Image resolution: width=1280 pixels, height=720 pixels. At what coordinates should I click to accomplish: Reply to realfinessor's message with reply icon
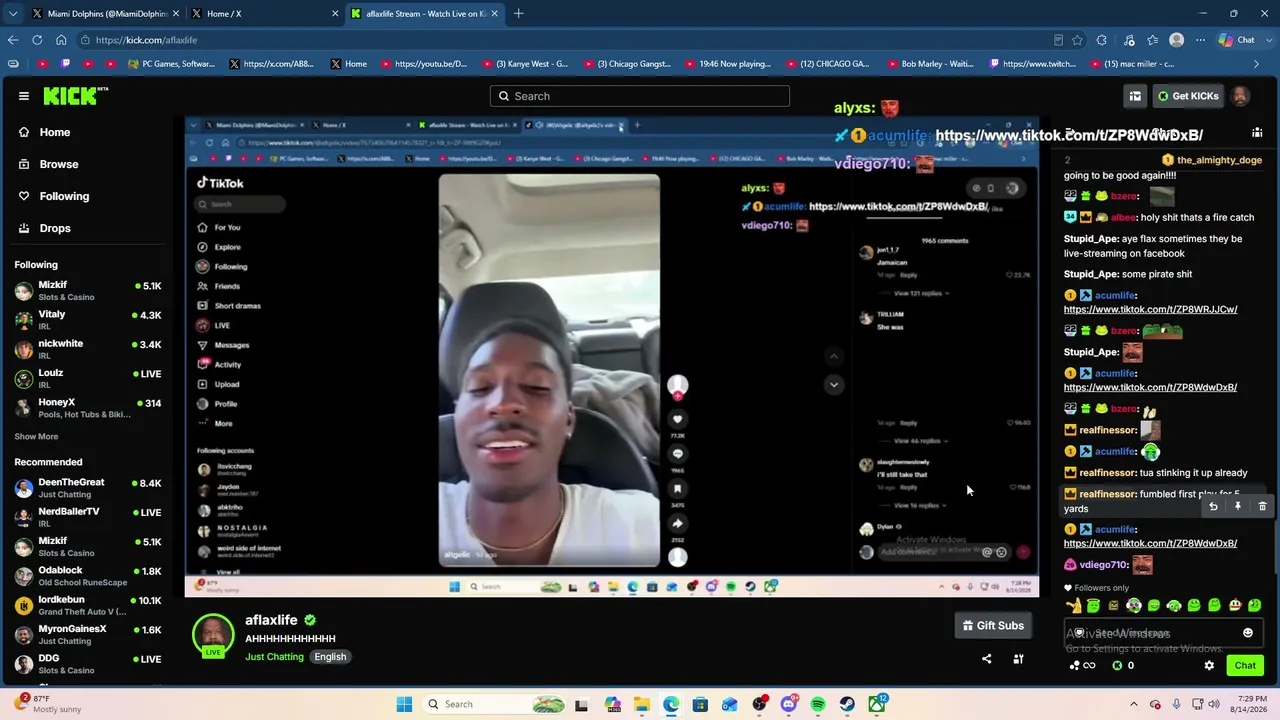point(1213,506)
